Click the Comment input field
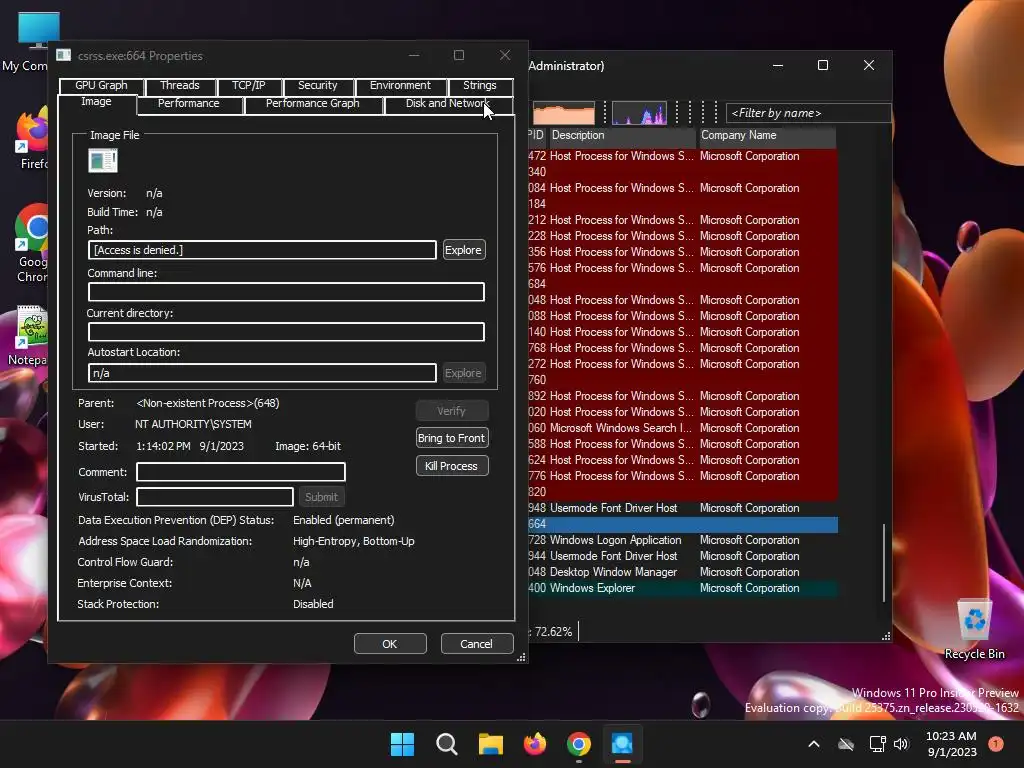 tap(241, 472)
